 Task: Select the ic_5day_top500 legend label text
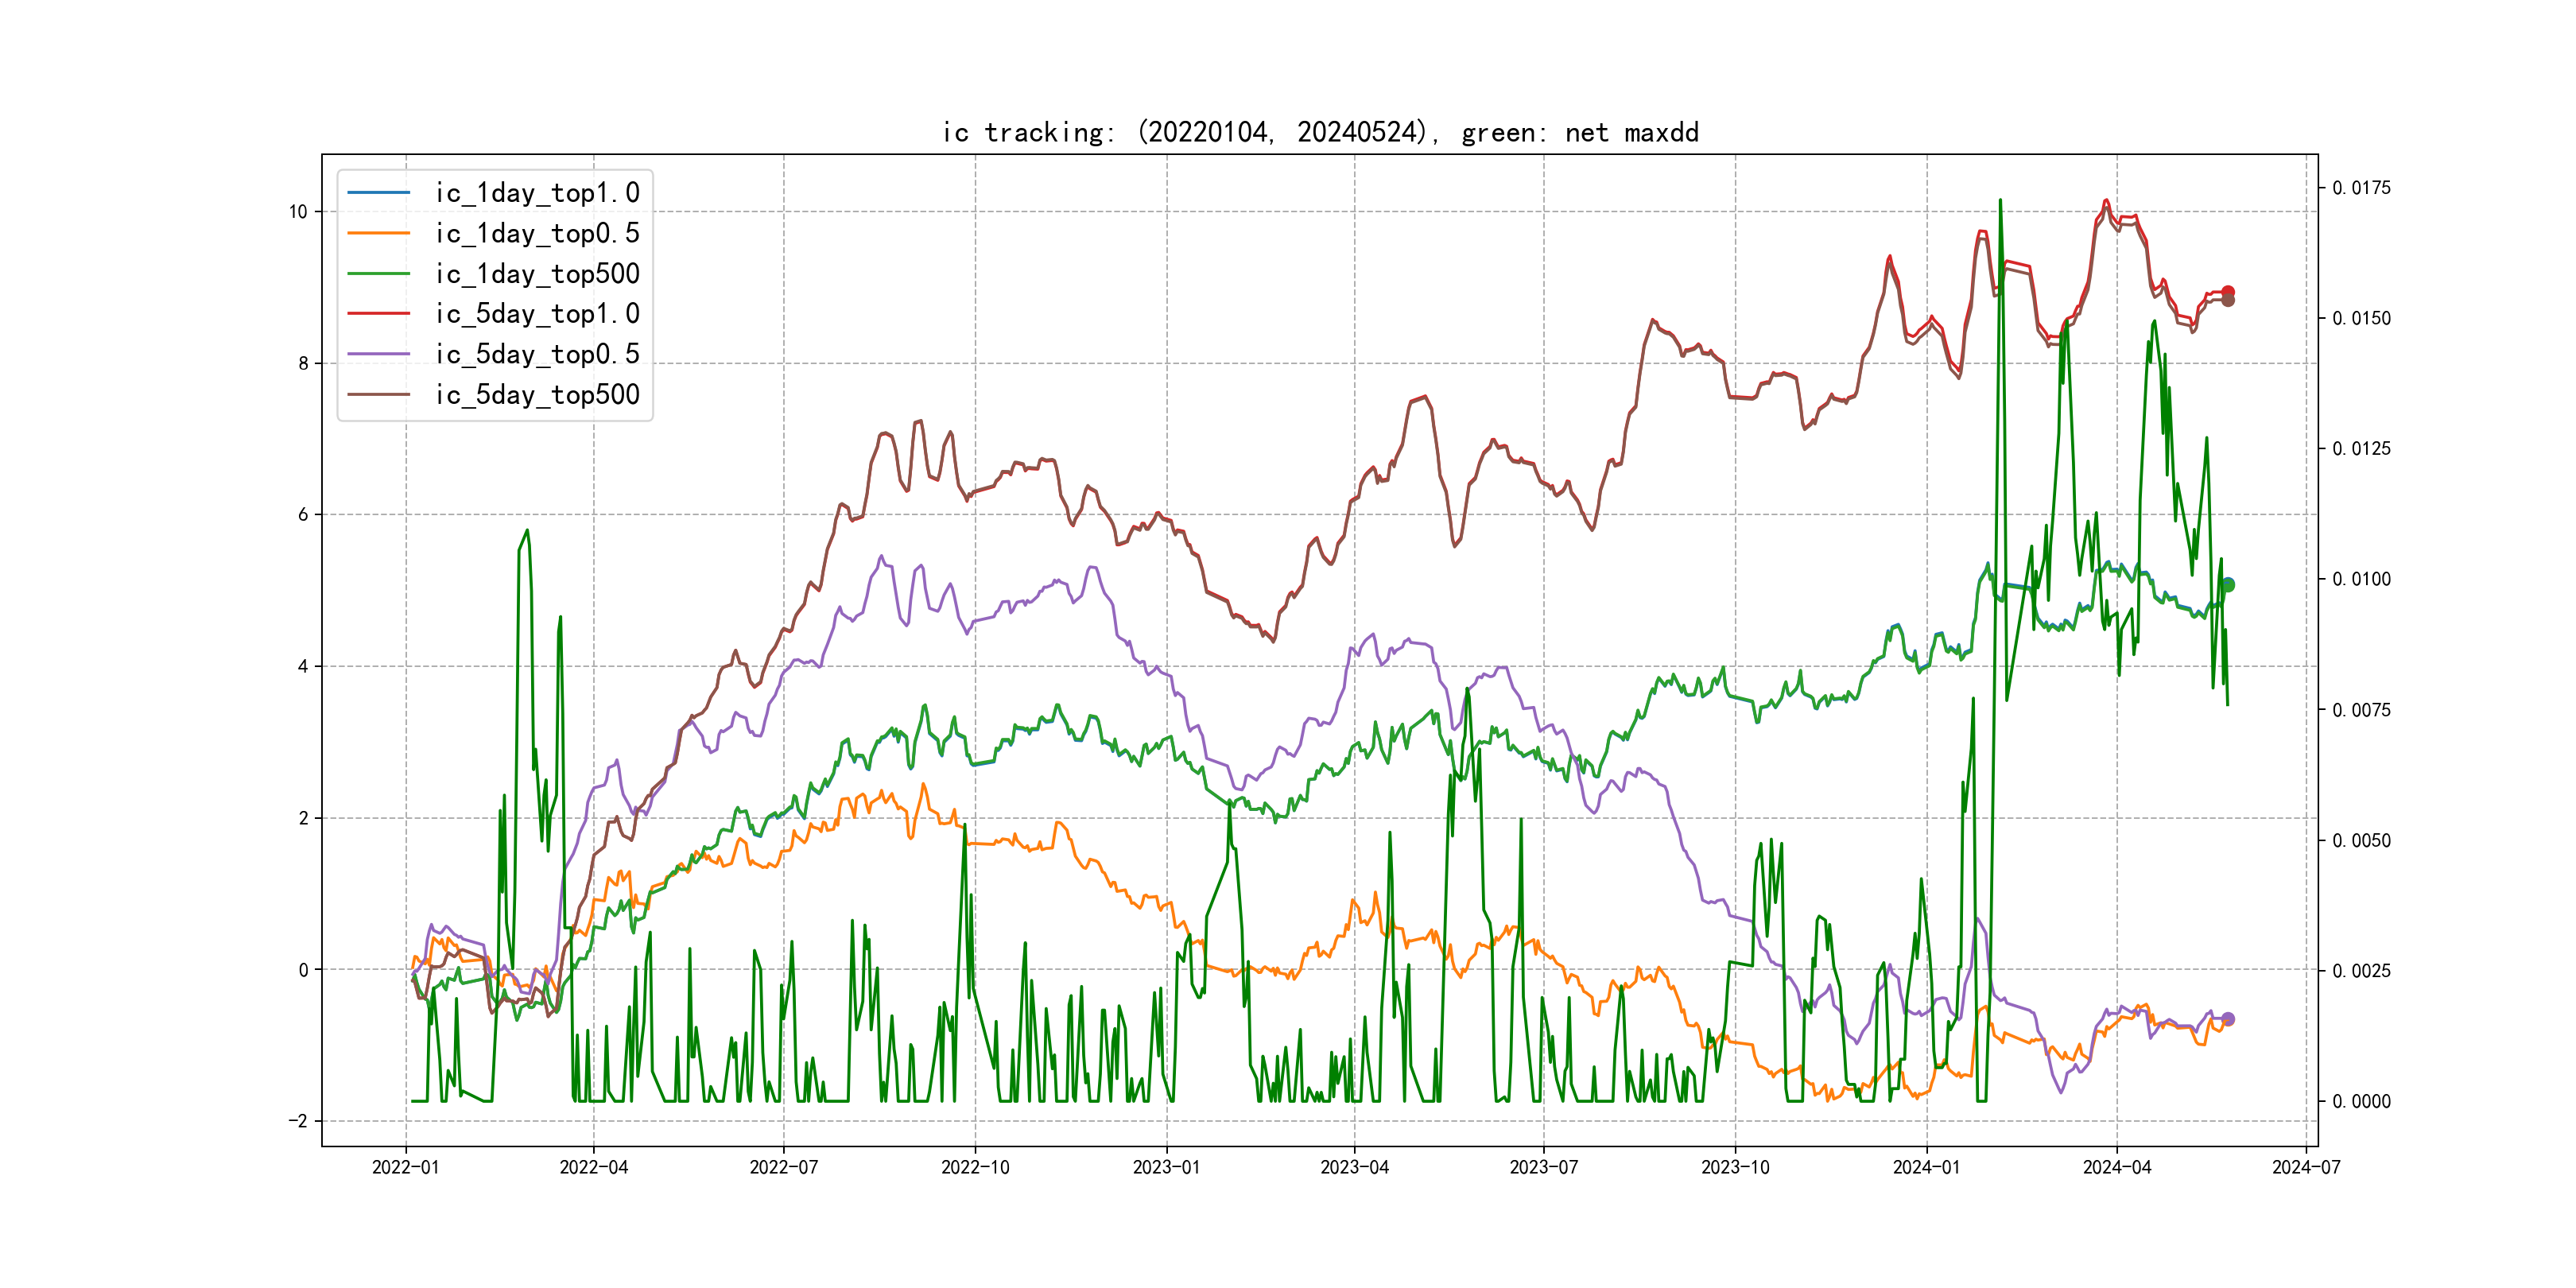point(537,394)
